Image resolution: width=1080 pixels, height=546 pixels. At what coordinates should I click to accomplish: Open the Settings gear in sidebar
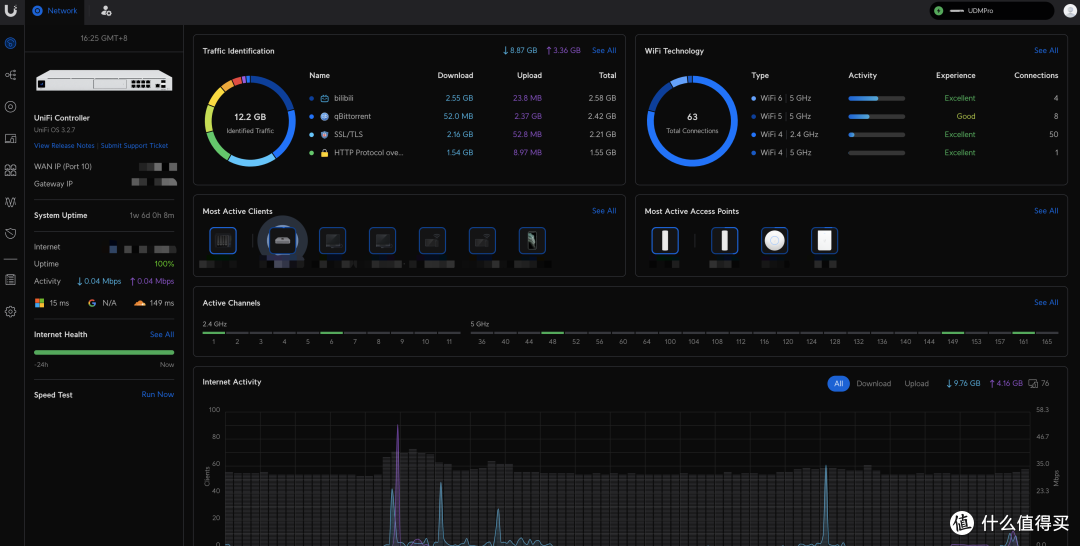click(10, 312)
